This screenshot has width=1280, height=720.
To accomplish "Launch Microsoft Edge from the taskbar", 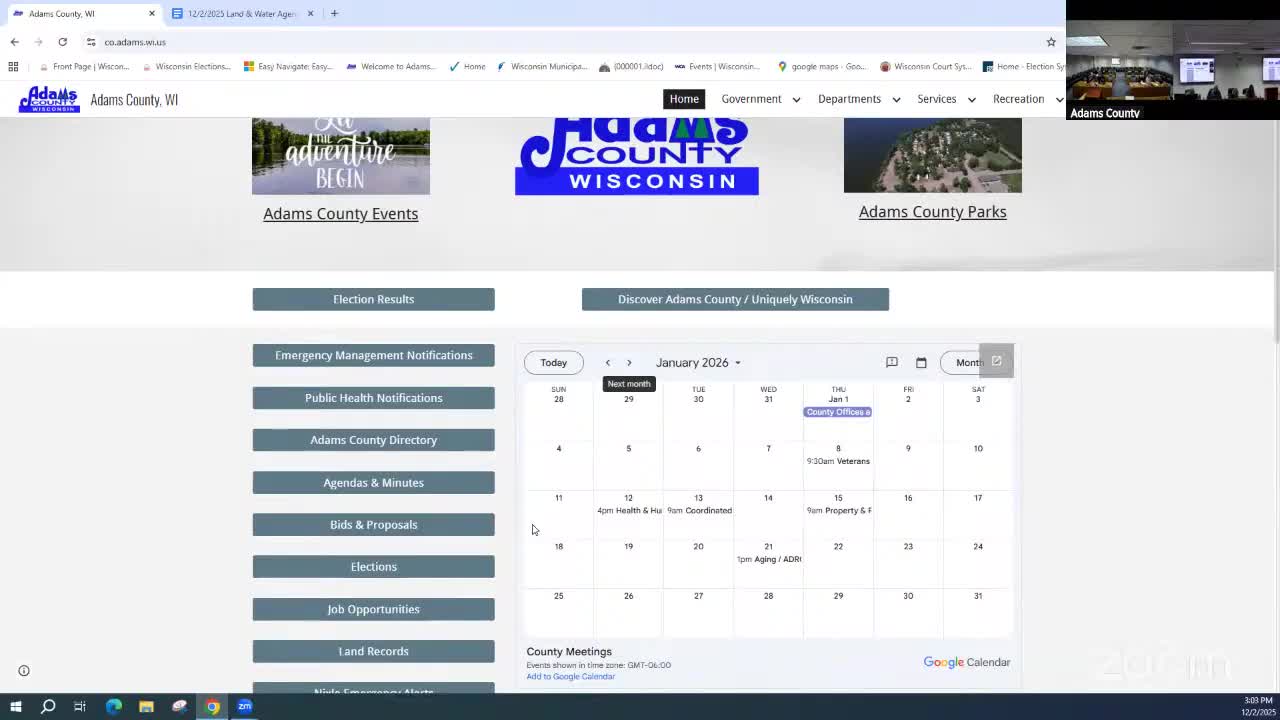I will click(113, 706).
